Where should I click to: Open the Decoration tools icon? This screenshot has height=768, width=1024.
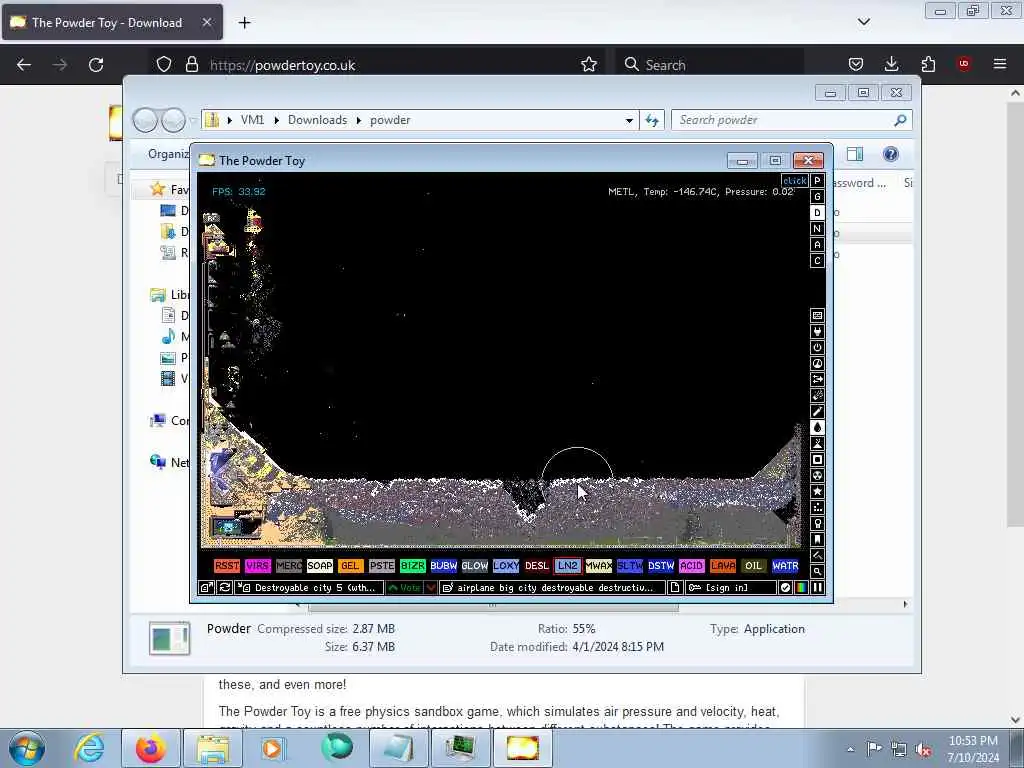click(817, 556)
